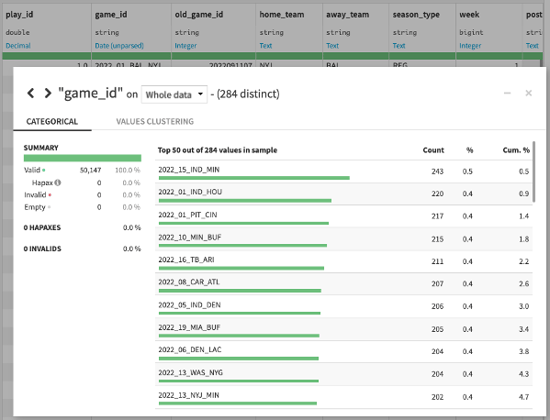
Task: Click the Decimal meaning under play_id
Action: tap(18, 46)
